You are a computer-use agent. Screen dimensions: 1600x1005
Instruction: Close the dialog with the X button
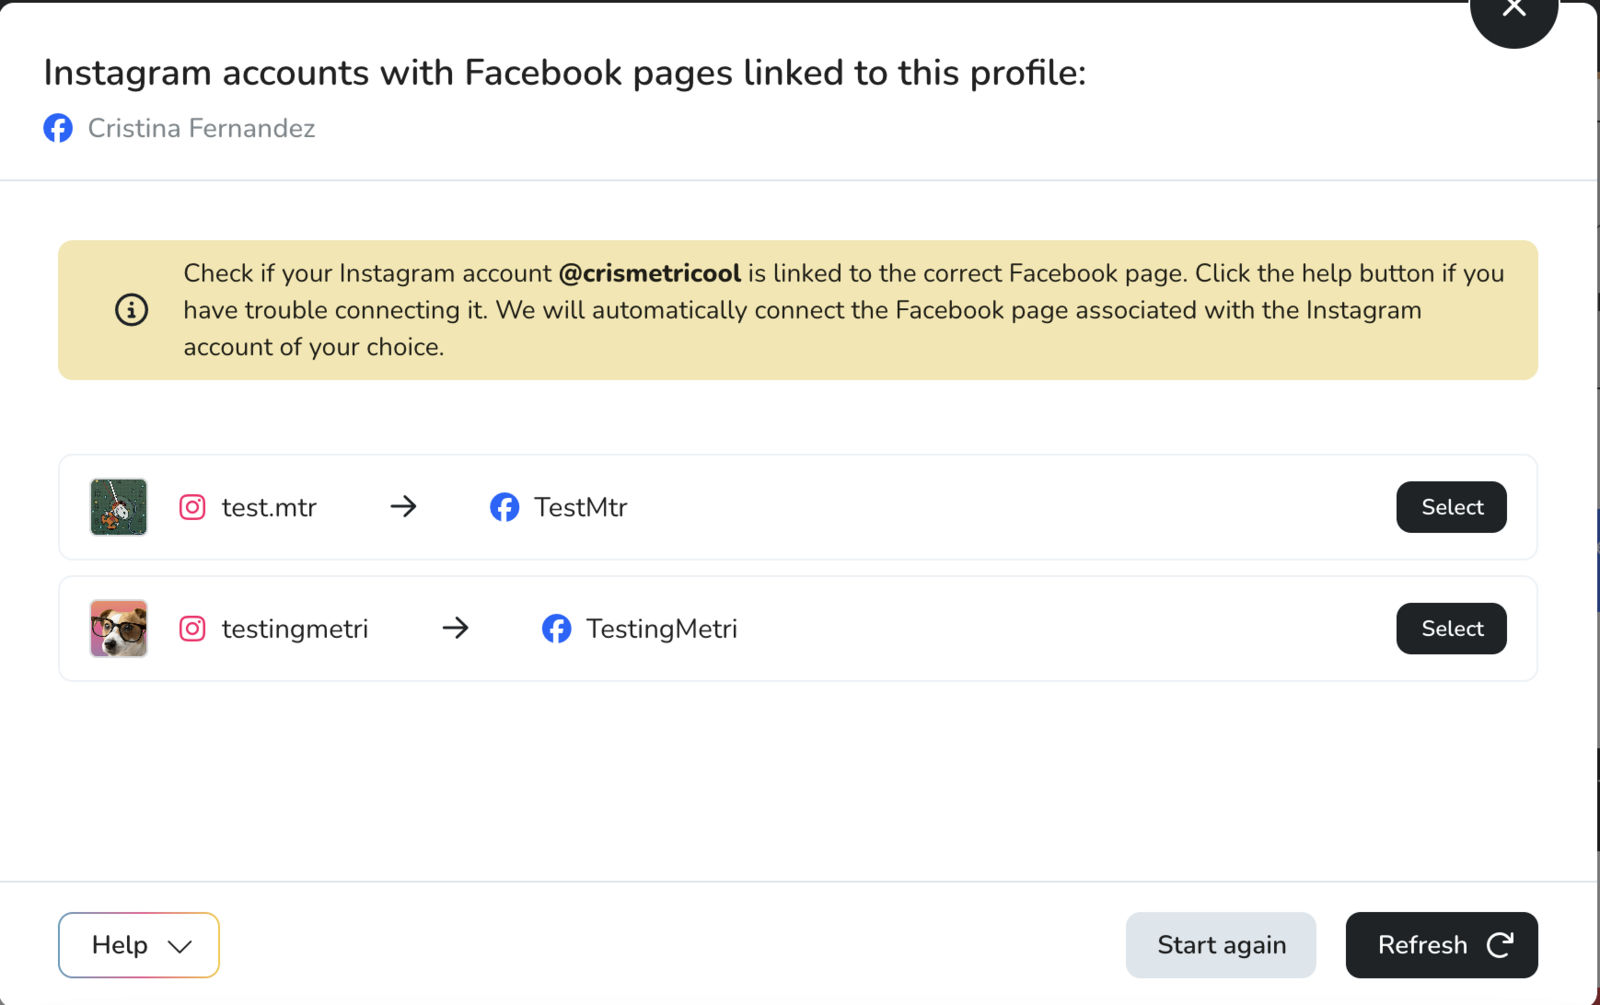point(1513,10)
